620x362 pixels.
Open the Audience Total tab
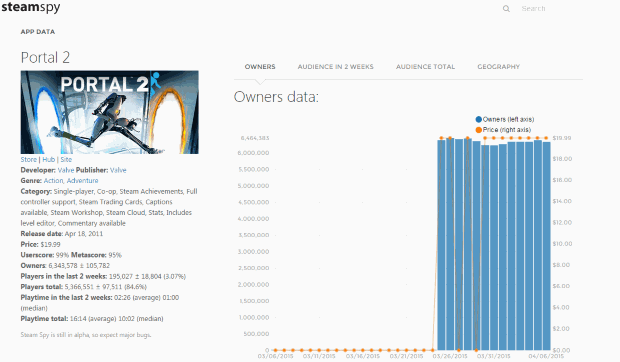click(425, 67)
